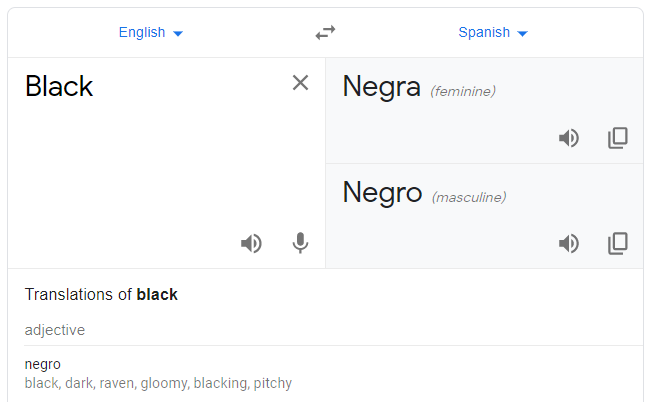The height and width of the screenshot is (402, 653).
Task: Select the Negro translation text
Action: coord(382,192)
